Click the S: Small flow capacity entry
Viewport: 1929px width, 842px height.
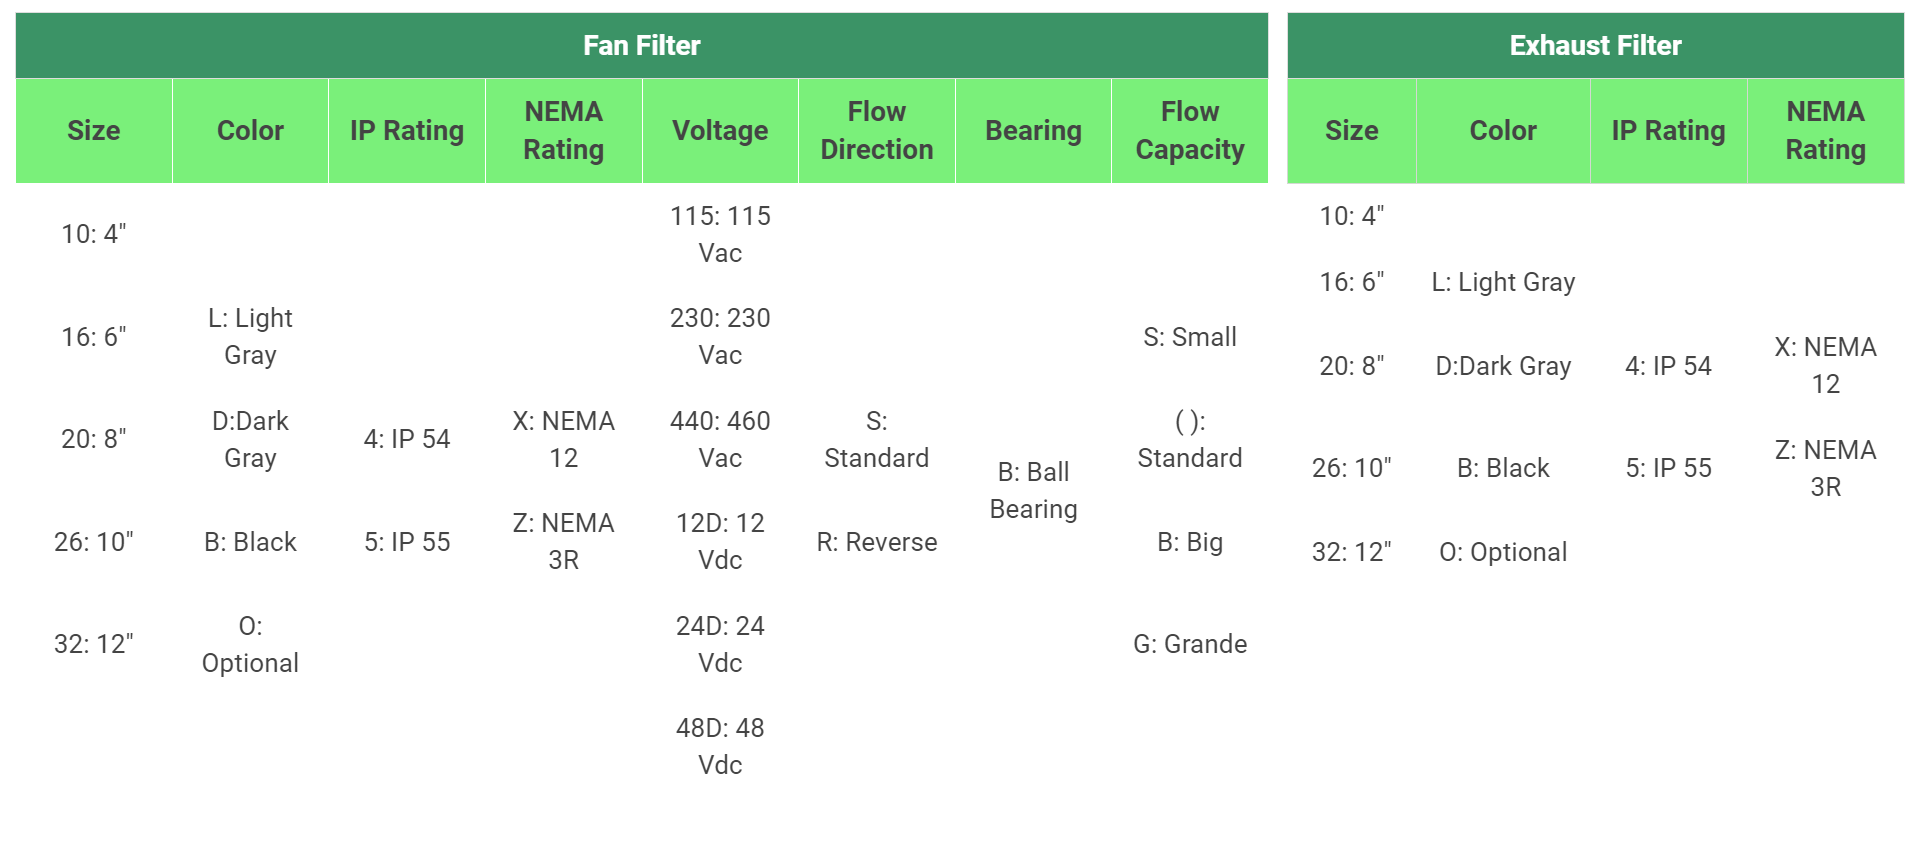[1189, 337]
